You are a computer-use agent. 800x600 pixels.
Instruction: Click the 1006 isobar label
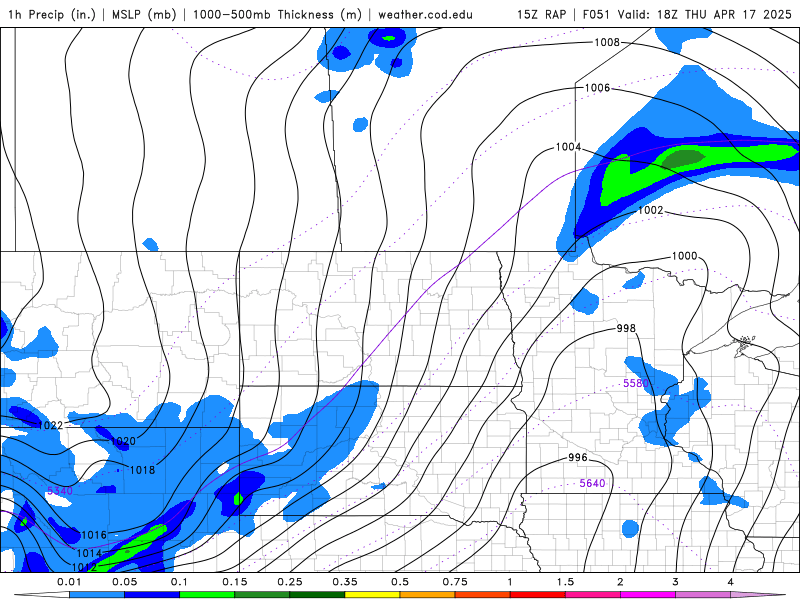click(x=597, y=88)
